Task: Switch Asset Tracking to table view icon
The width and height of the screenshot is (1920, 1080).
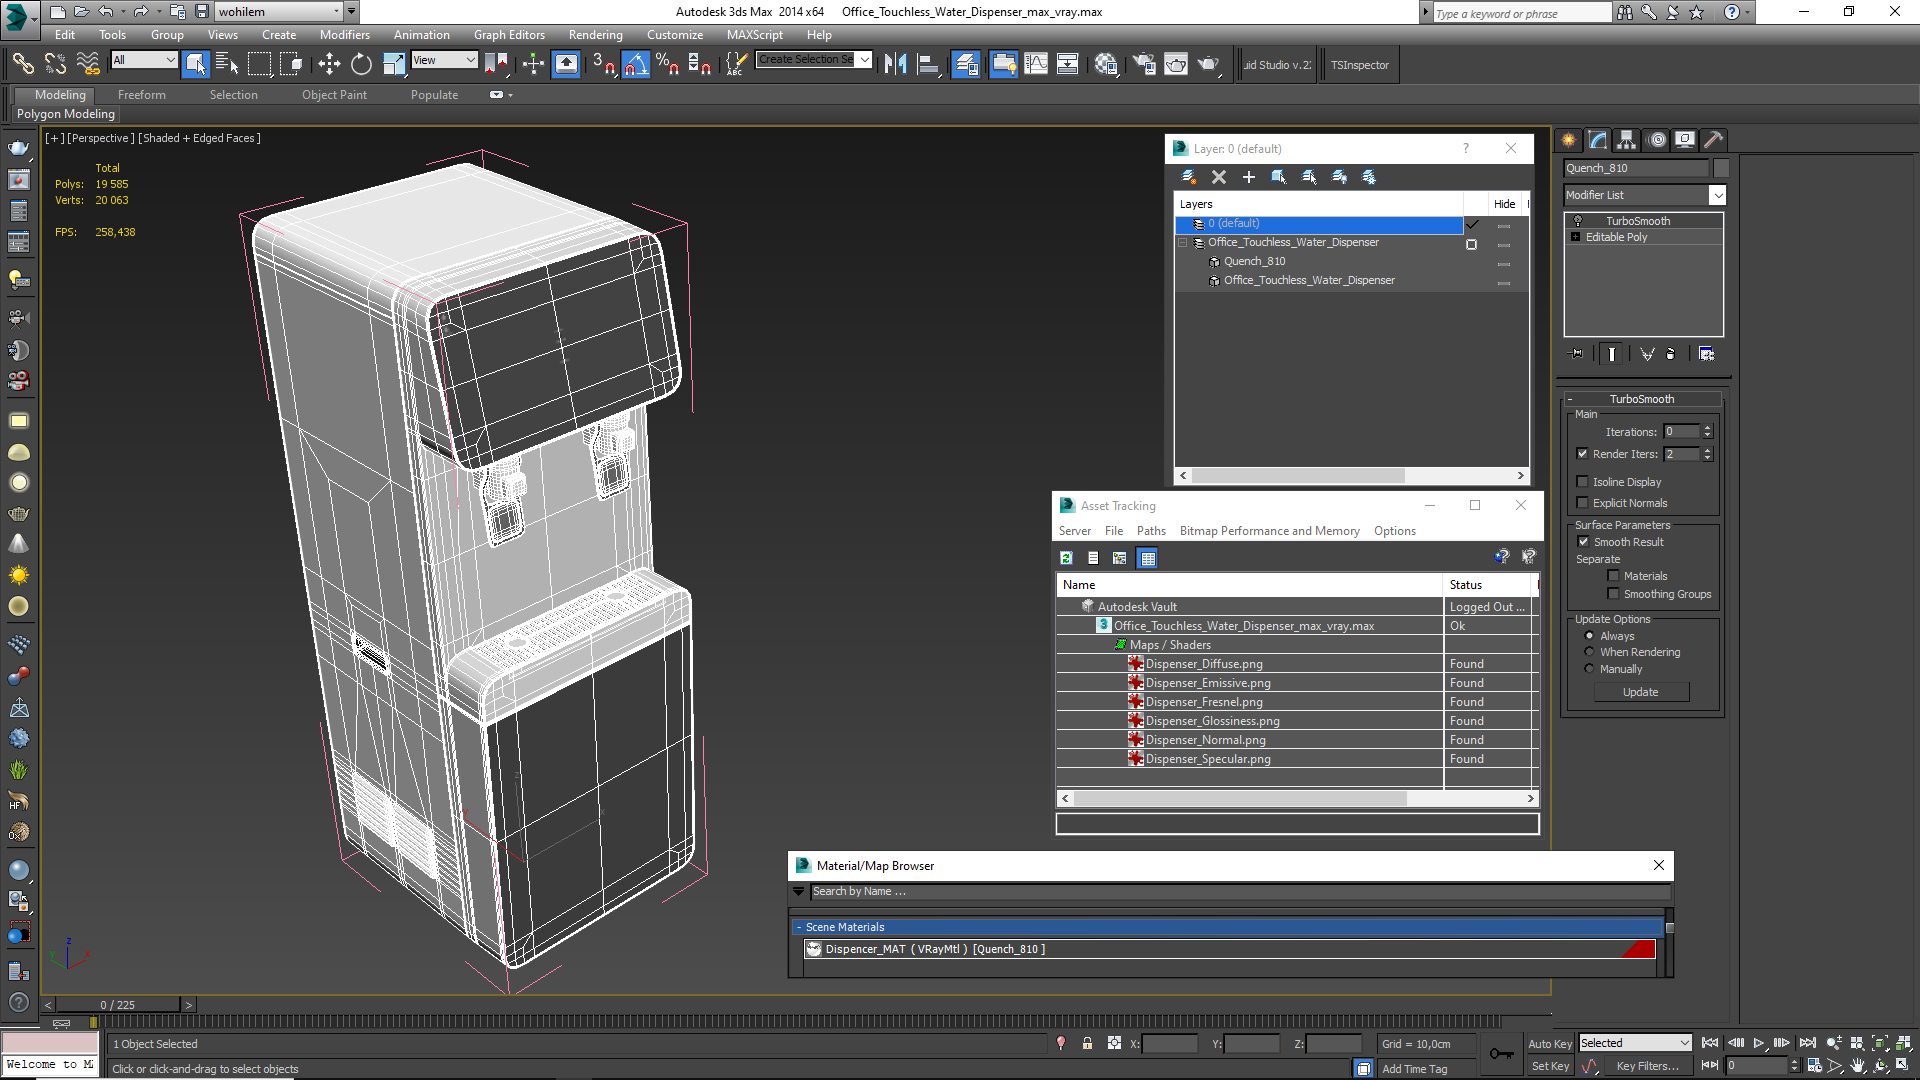Action: click(x=1147, y=558)
